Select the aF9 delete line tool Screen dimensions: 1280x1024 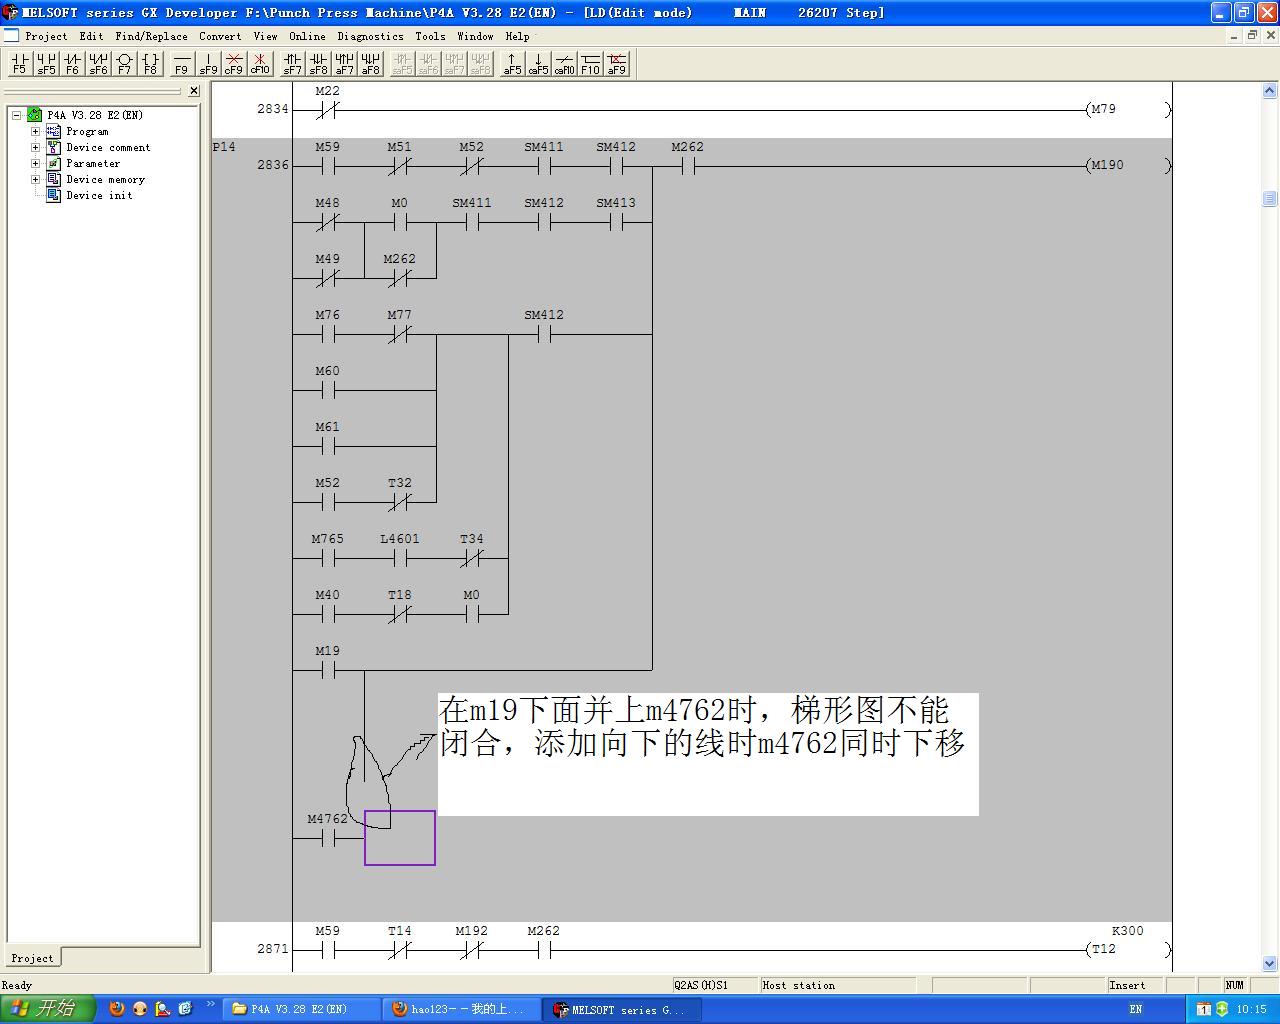(616, 64)
